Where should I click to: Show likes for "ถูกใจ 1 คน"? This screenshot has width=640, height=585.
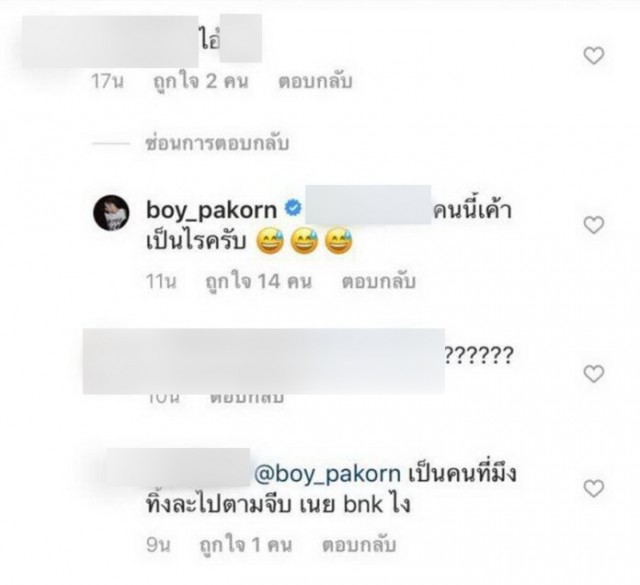[x=246, y=545]
